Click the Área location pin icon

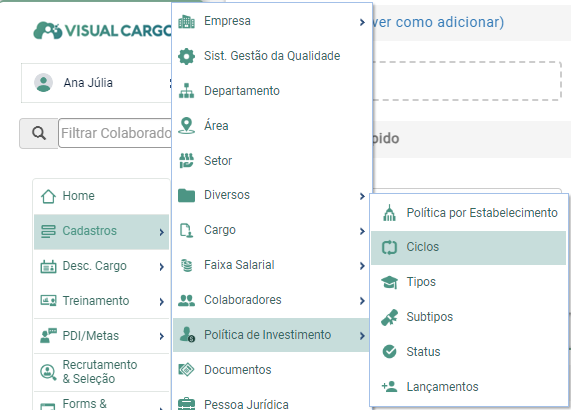click(186, 126)
